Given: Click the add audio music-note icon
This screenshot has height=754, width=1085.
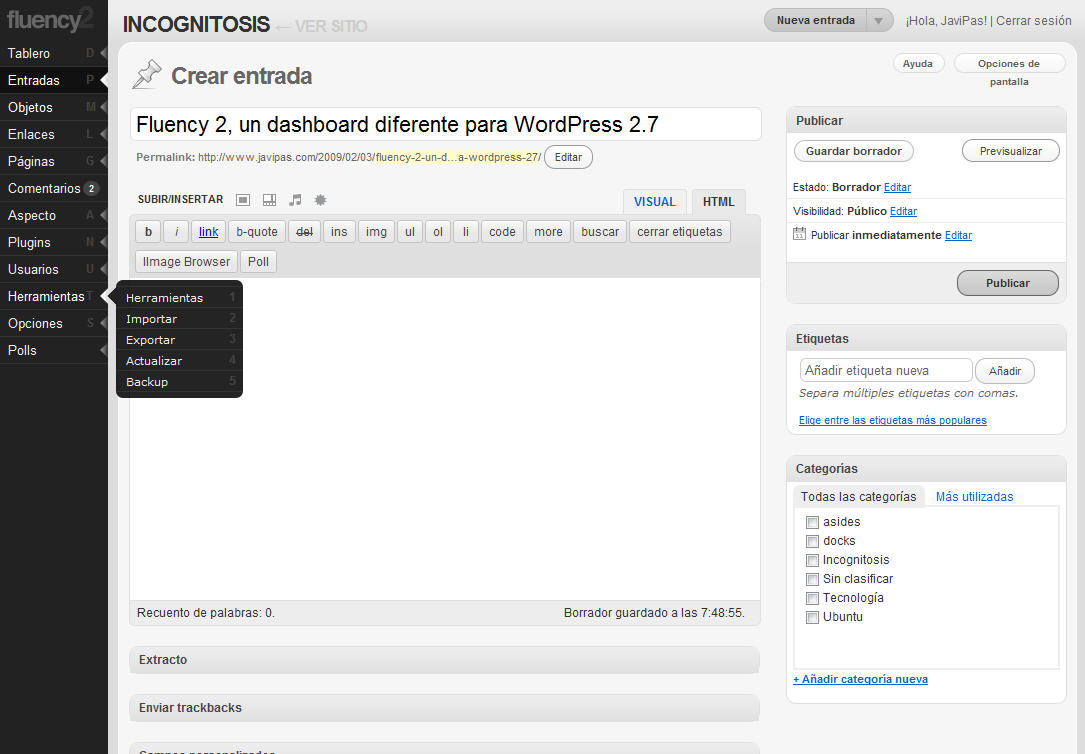Looking at the screenshot, I should click(295, 200).
